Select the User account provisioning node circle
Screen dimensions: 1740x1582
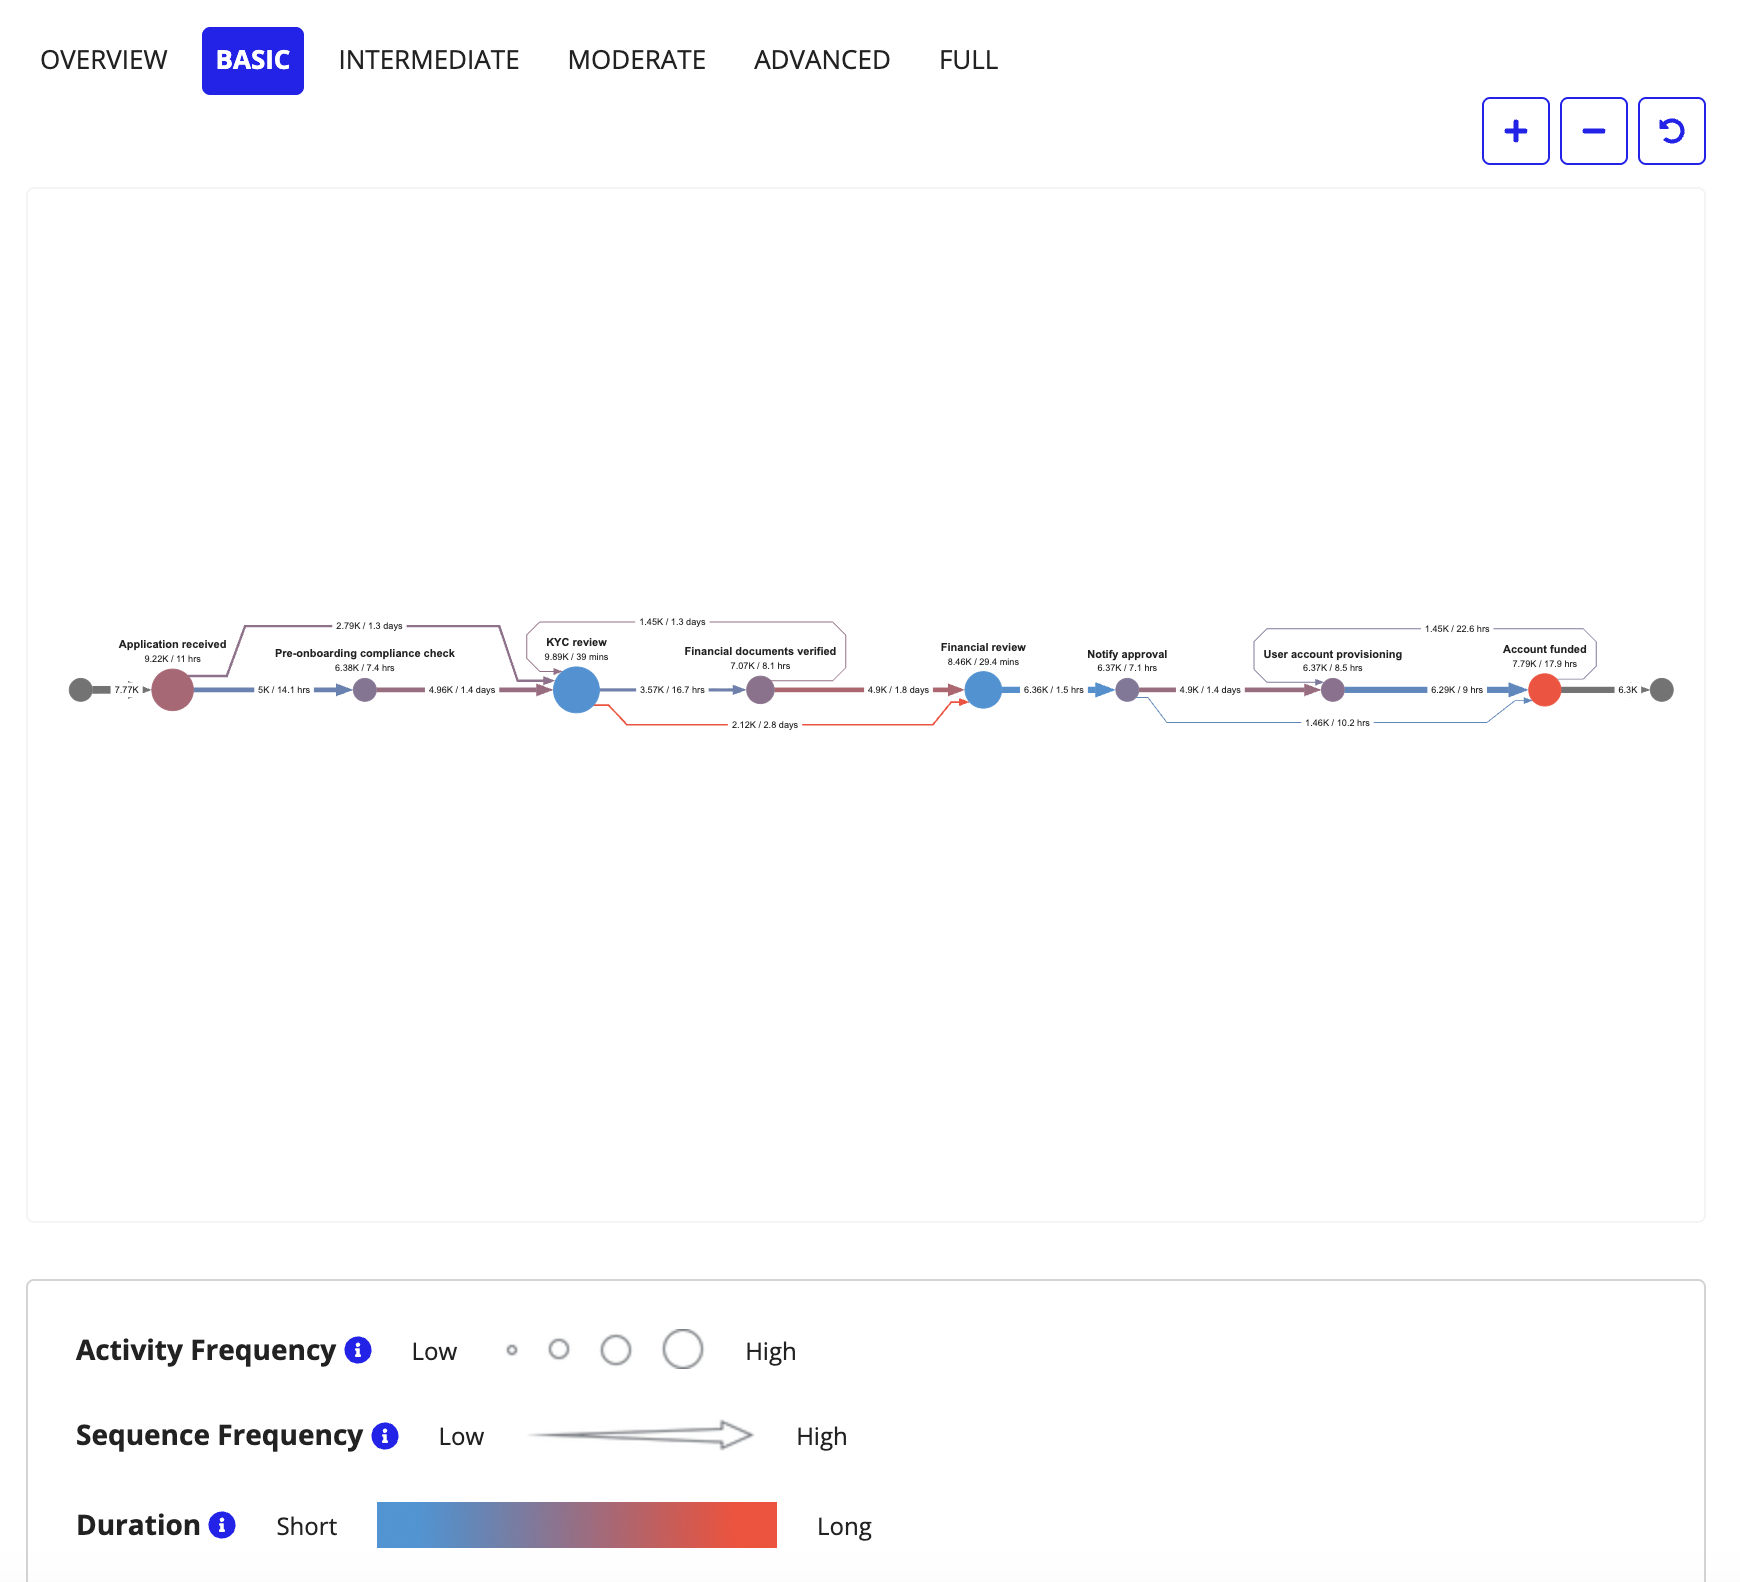1332,690
